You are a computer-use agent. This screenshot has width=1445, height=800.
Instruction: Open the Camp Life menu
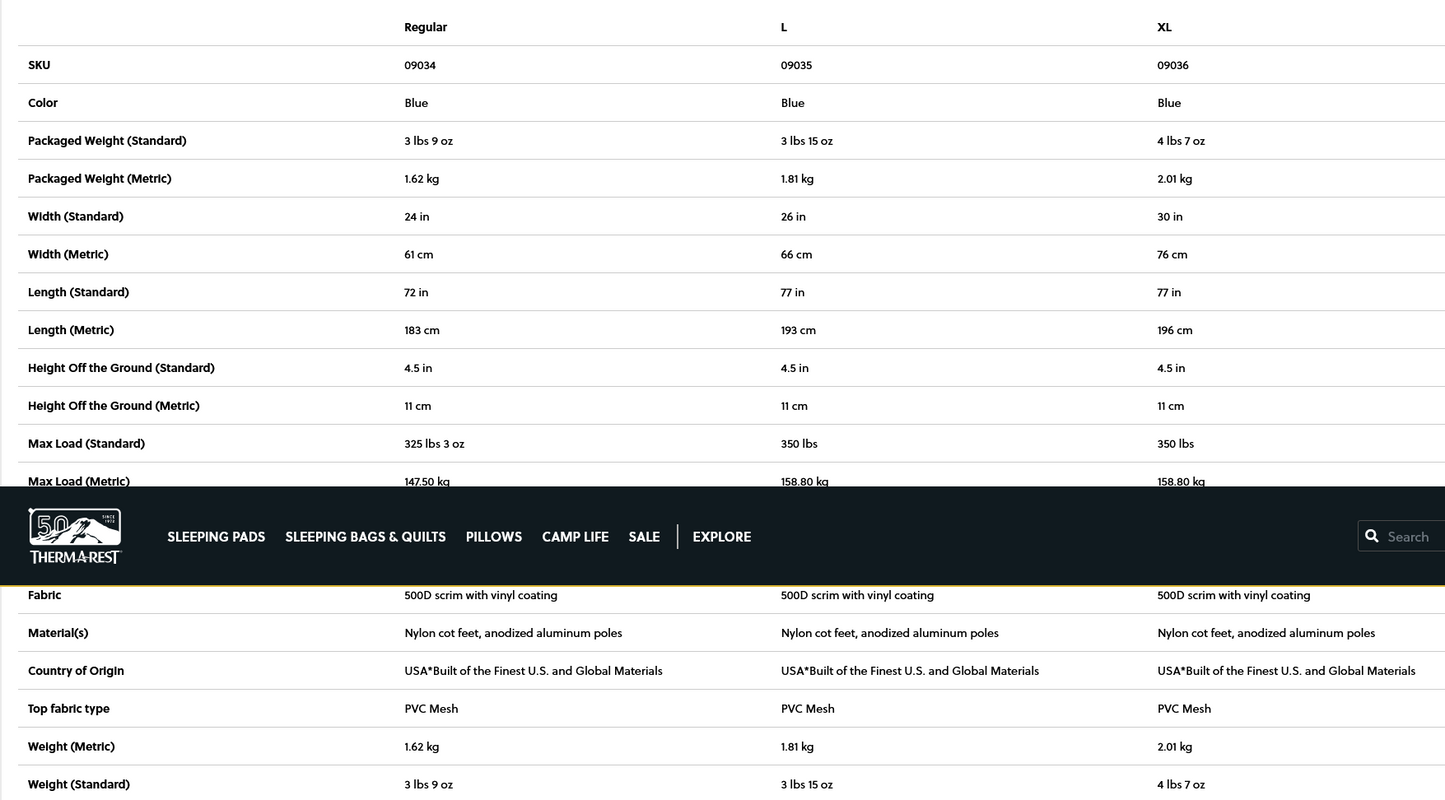pyautogui.click(x=575, y=537)
